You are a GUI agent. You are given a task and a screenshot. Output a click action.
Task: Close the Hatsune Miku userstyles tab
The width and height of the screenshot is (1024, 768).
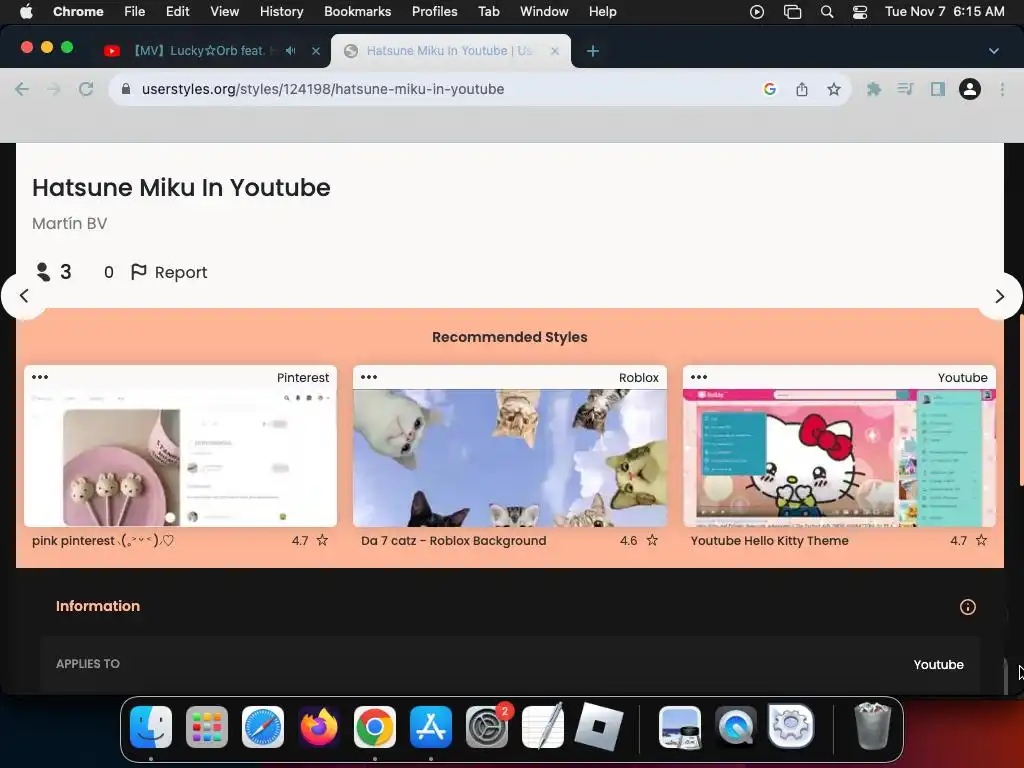[554, 51]
